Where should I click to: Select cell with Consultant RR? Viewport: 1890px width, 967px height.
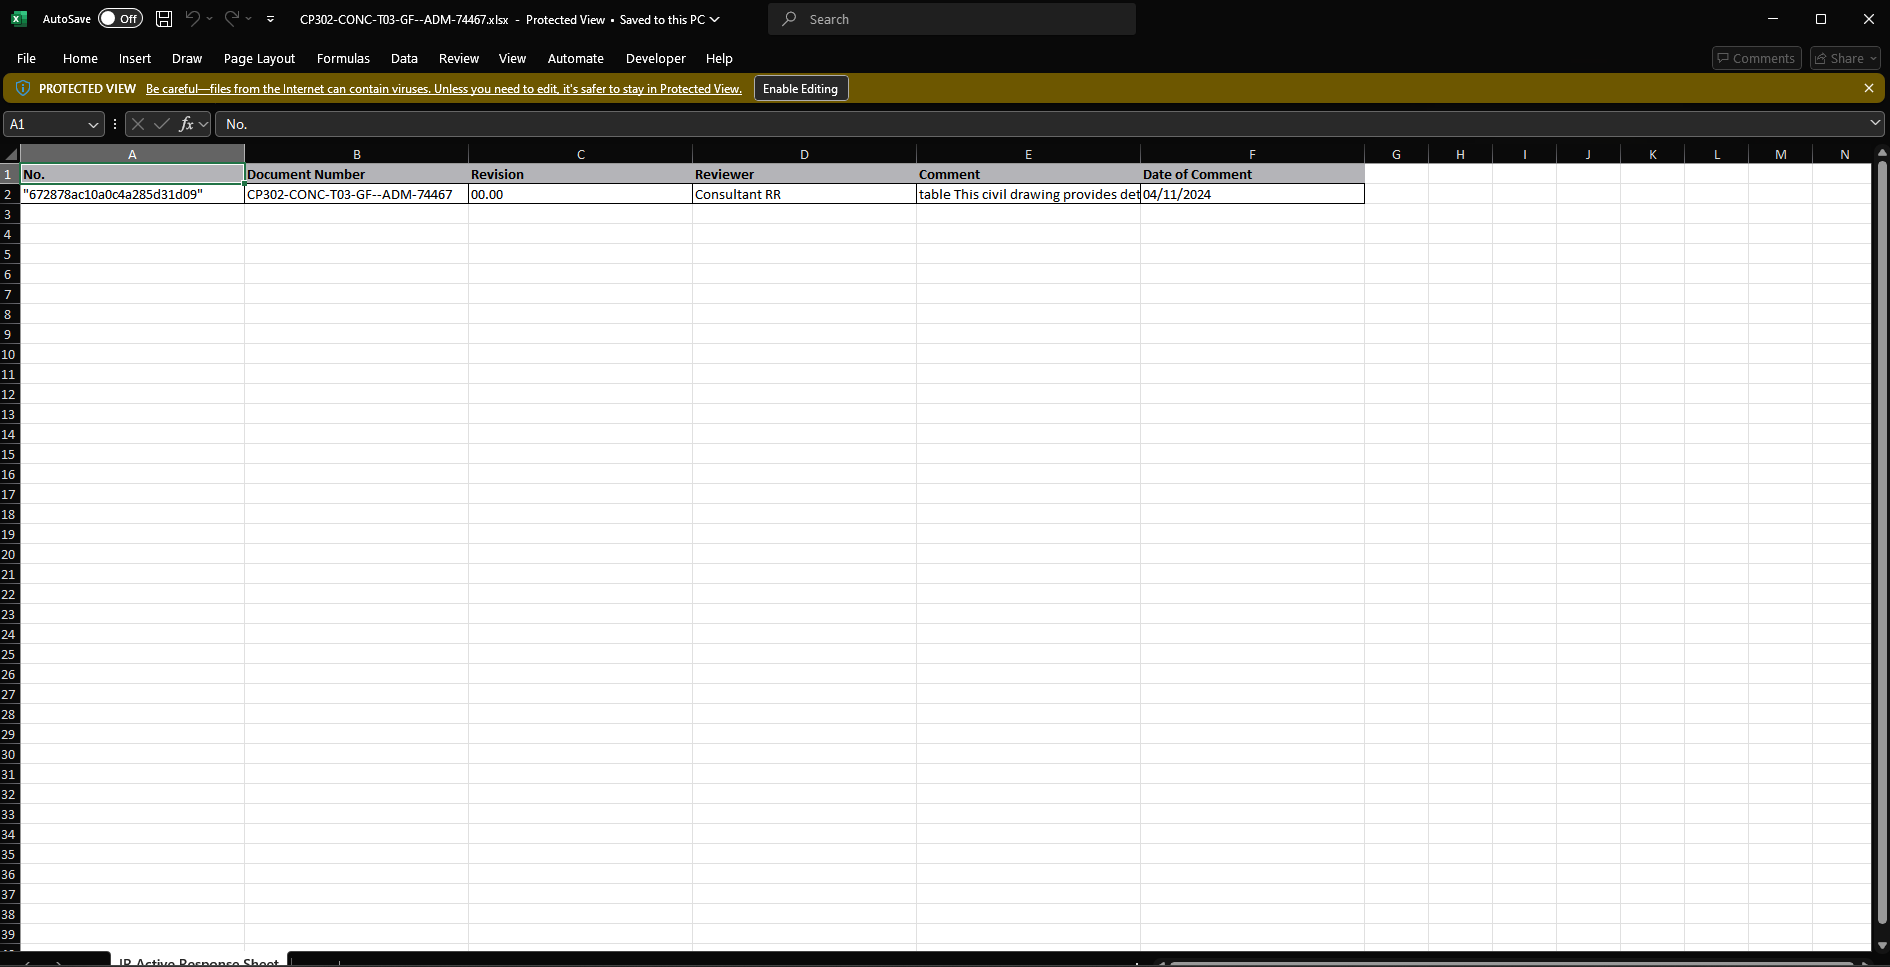(x=803, y=194)
